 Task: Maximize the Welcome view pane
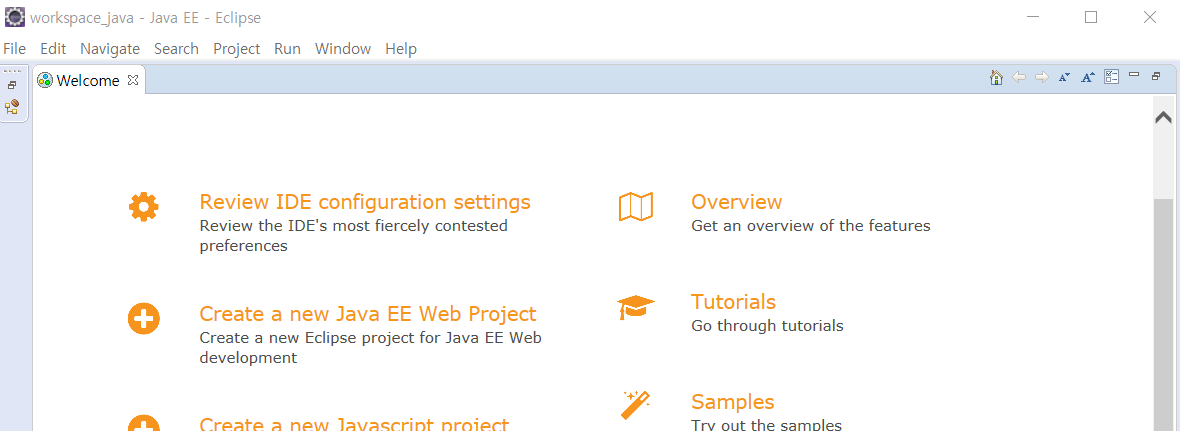pyautogui.click(x=1156, y=76)
